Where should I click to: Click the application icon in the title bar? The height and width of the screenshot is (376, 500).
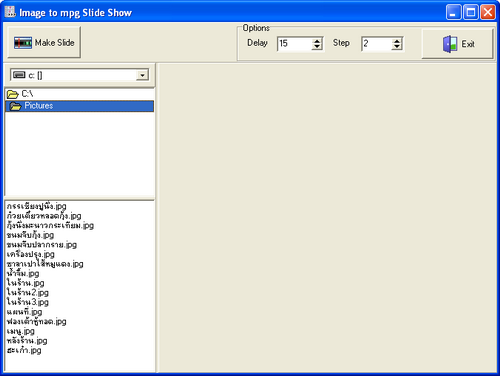pyautogui.click(x=10, y=12)
